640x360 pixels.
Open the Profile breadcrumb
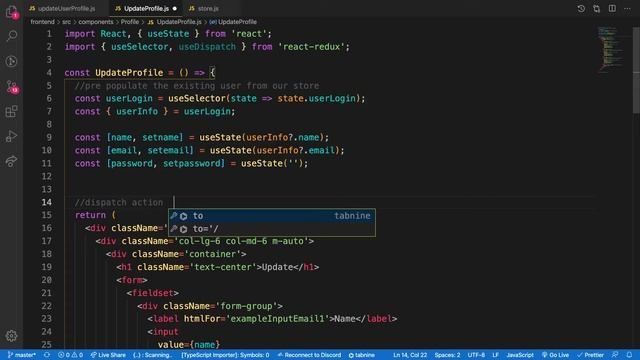130,22
